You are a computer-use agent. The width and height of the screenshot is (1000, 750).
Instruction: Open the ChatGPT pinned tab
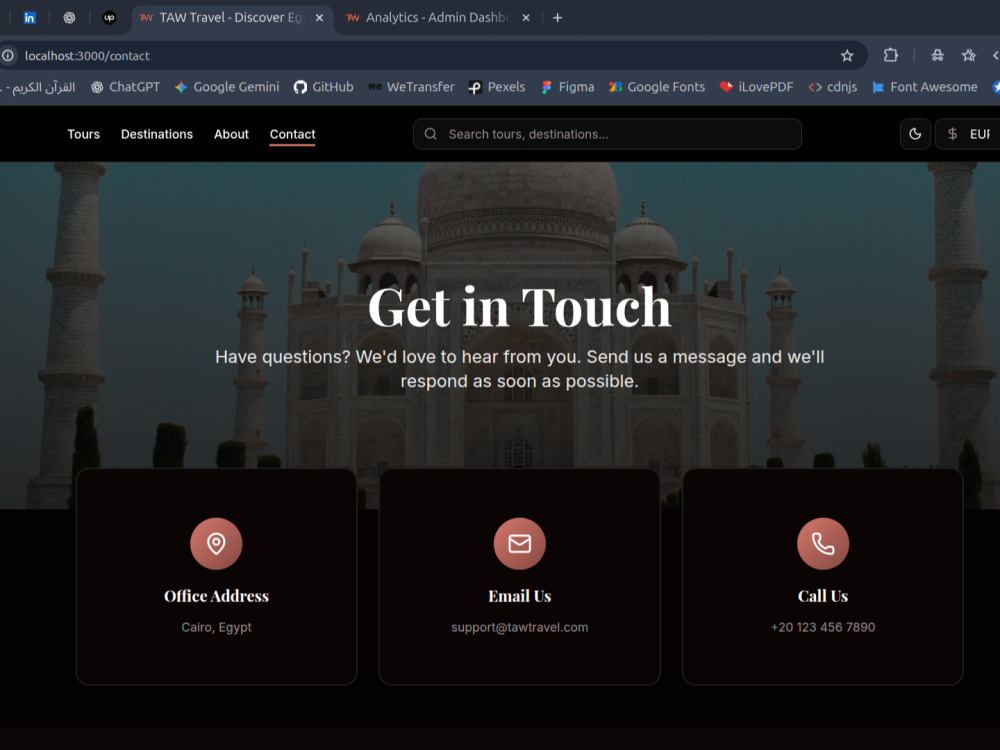point(69,18)
